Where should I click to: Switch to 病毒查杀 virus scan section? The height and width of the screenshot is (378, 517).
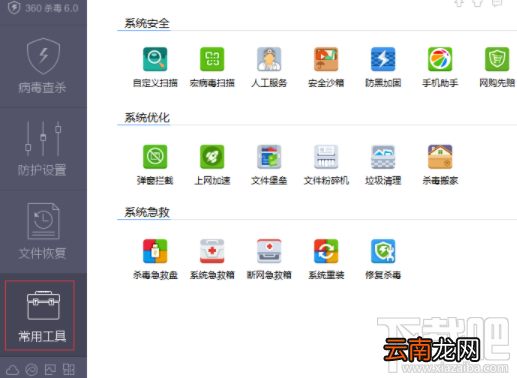pos(43,66)
